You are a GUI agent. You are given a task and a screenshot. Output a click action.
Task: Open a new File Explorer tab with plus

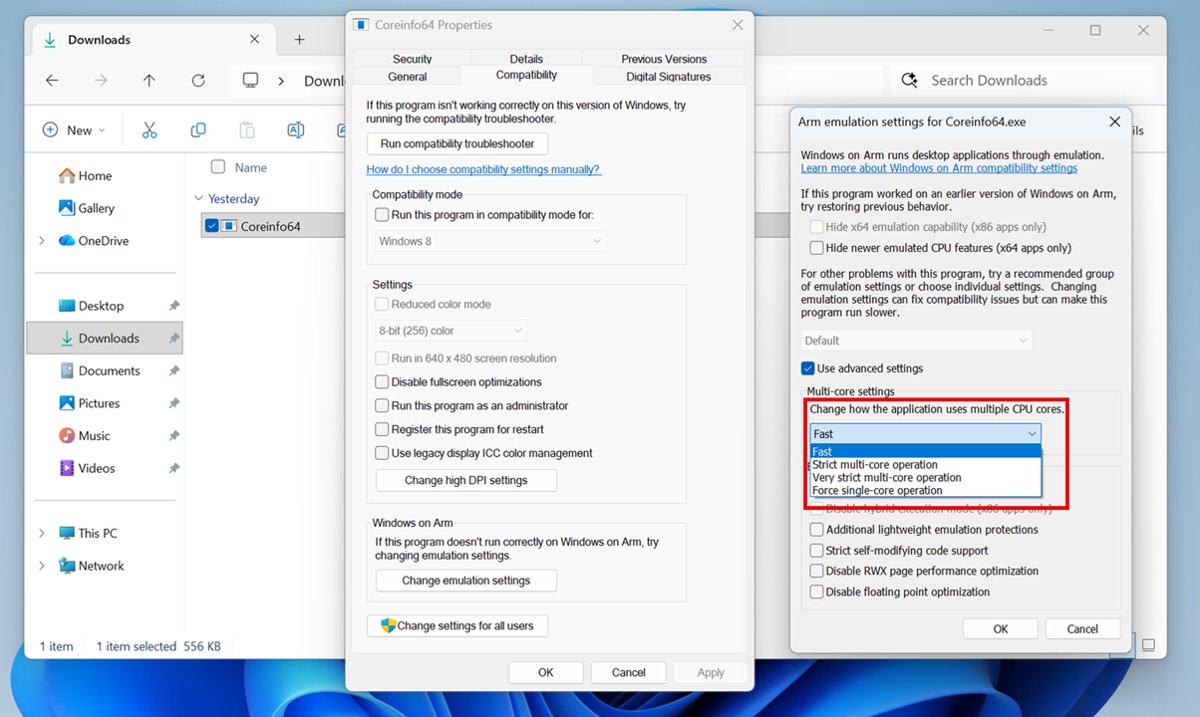[299, 40]
